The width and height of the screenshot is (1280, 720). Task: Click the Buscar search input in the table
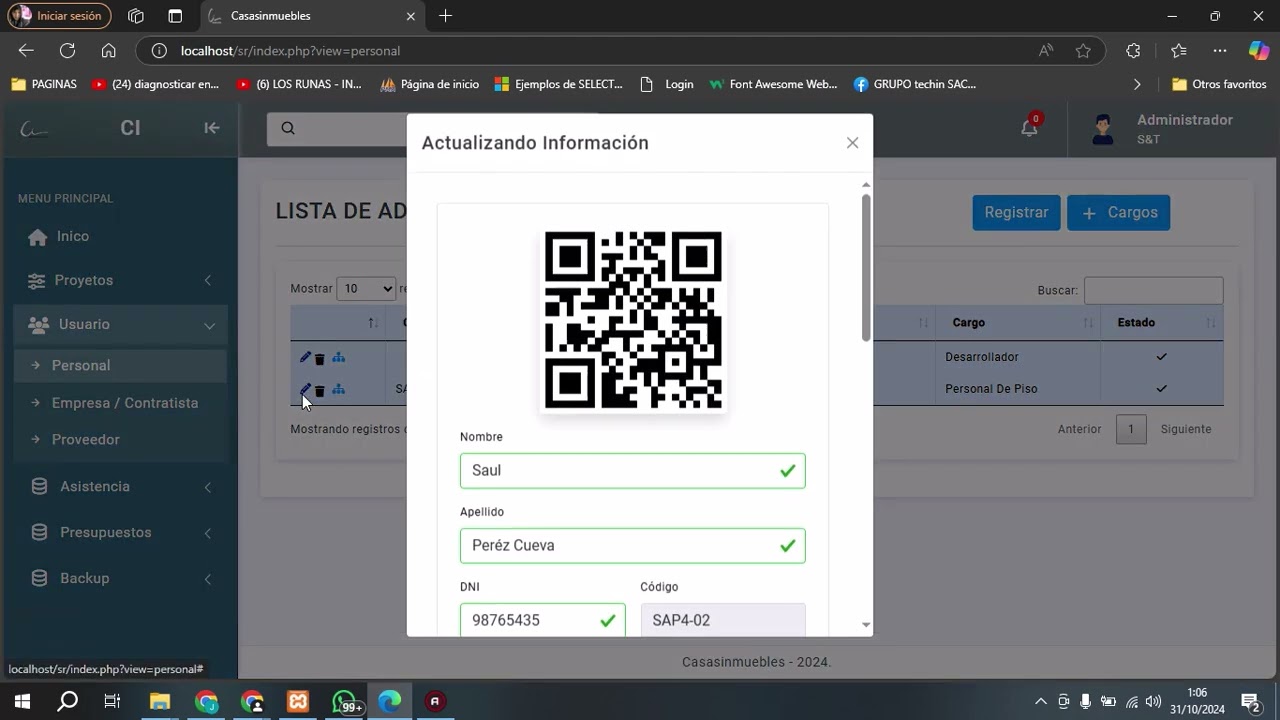coord(1153,290)
